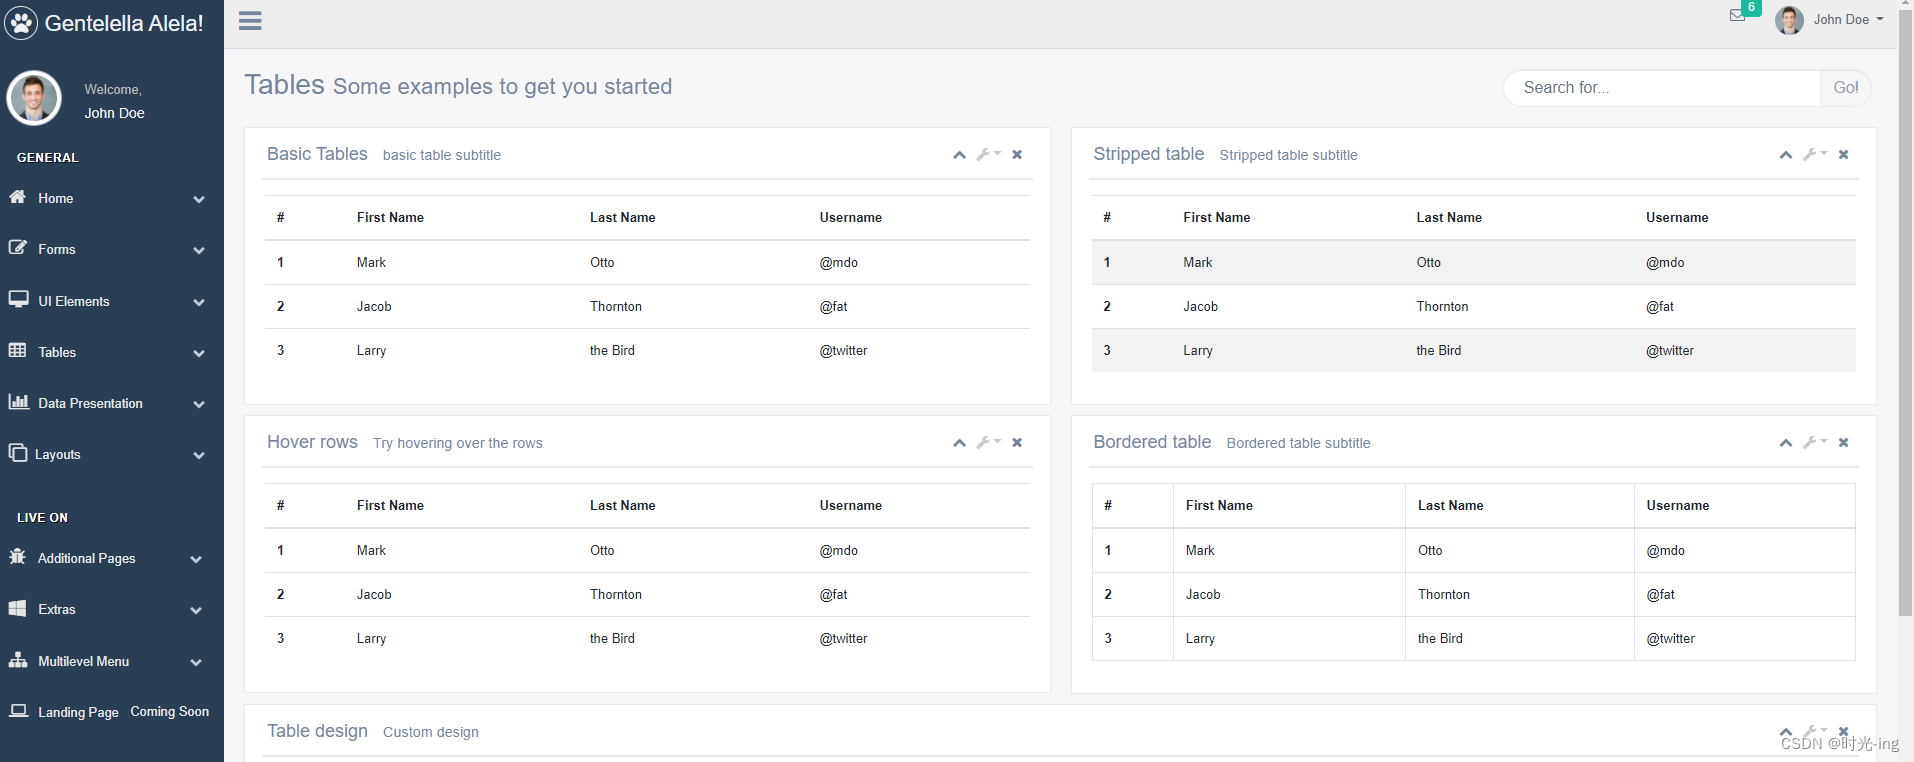Open the envelope messages icon in the top bar
This screenshot has height=762, width=1914.
tap(1738, 15)
